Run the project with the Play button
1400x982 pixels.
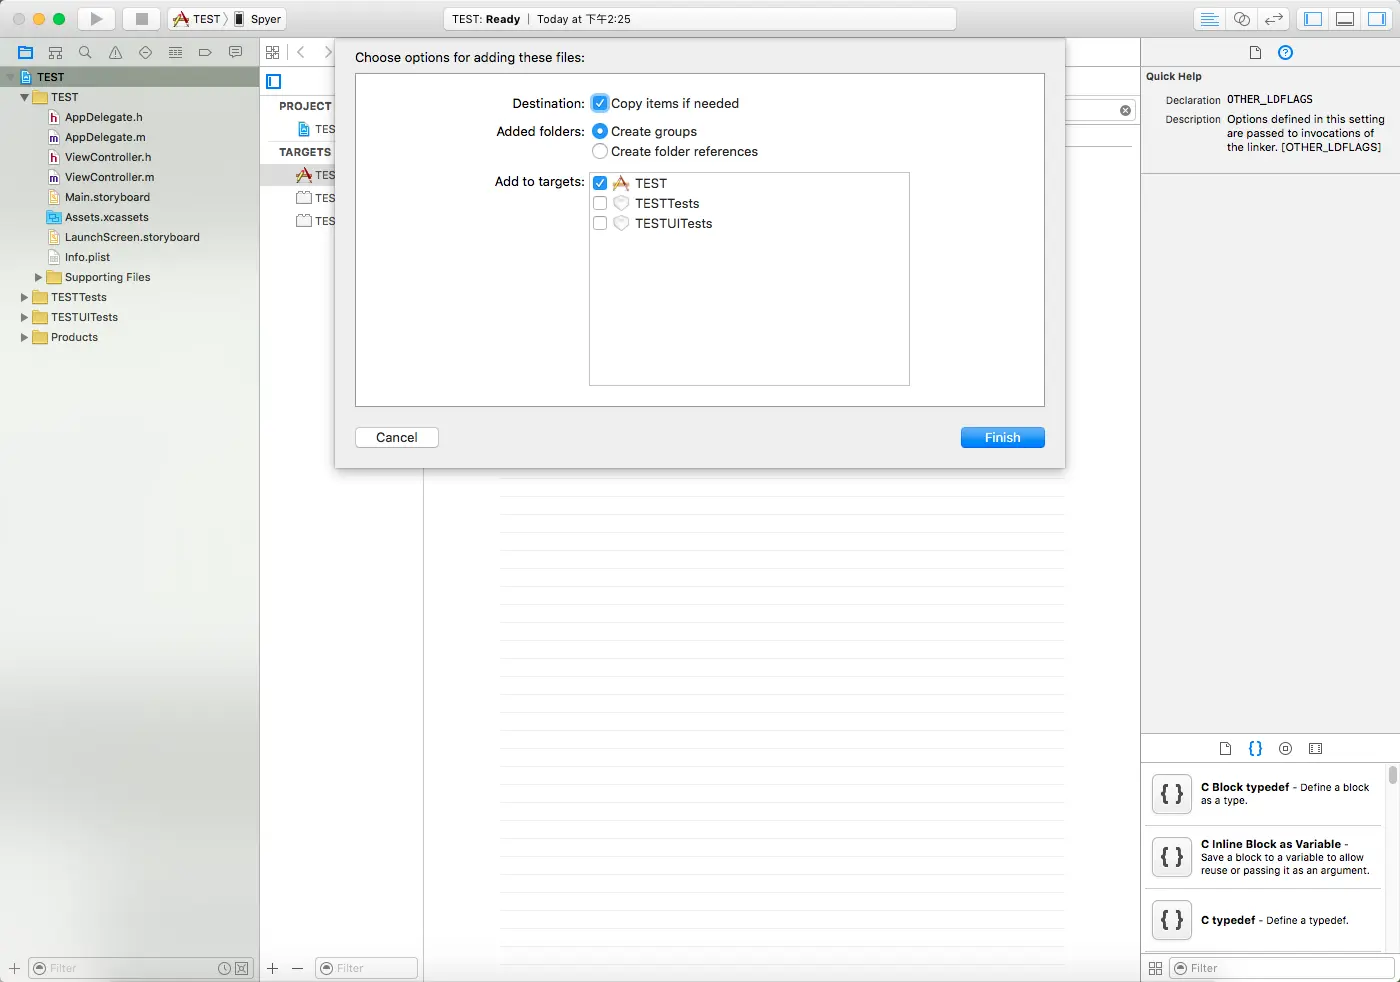click(x=96, y=19)
